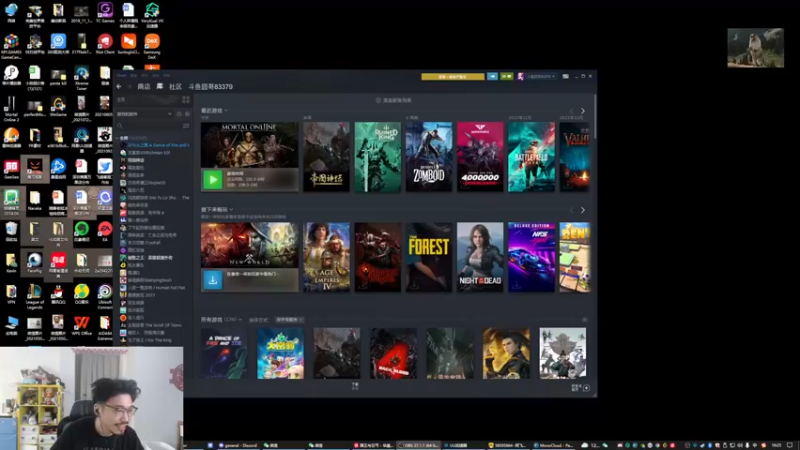Open The Forest game cover
800x450 pixels.
coord(429,257)
